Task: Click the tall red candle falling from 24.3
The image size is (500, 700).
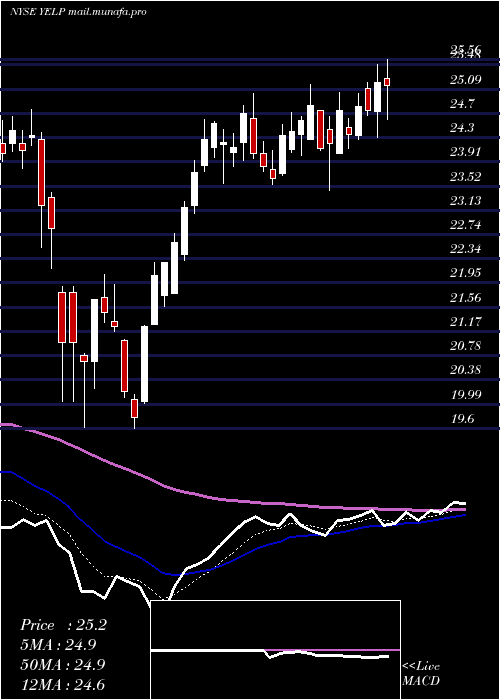Action: 41,172
